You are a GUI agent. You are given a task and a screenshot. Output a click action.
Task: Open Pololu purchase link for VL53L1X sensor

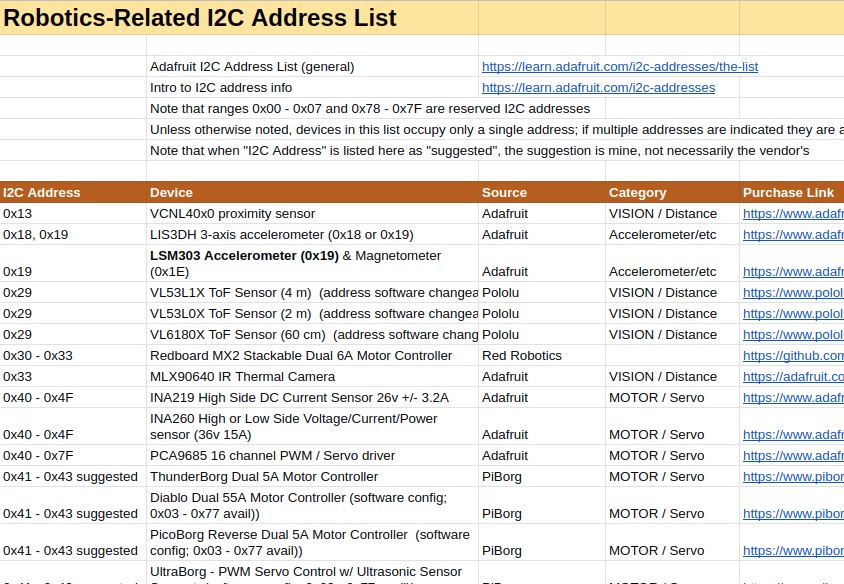pyautogui.click(x=792, y=293)
